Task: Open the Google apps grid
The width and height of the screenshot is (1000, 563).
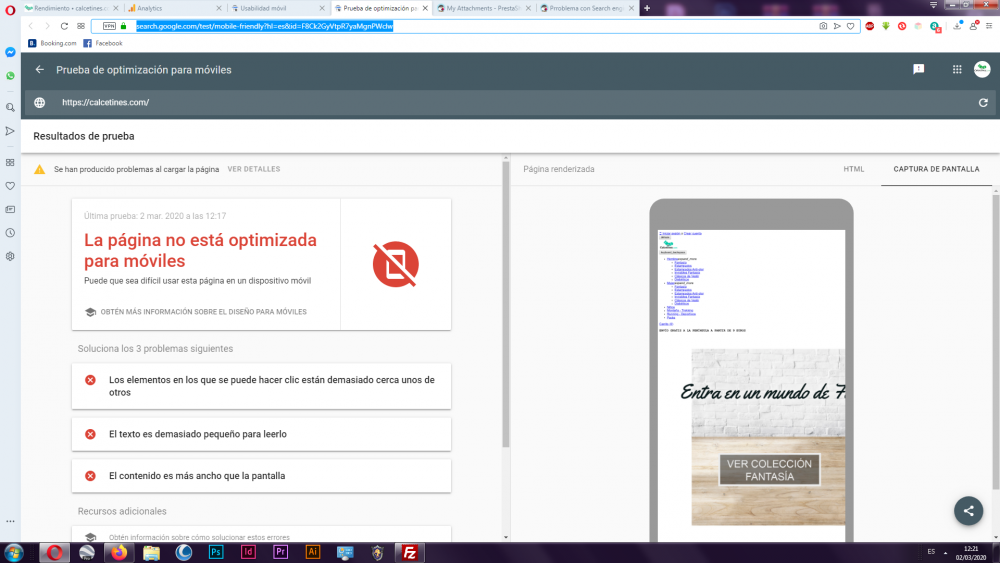Action: click(957, 69)
